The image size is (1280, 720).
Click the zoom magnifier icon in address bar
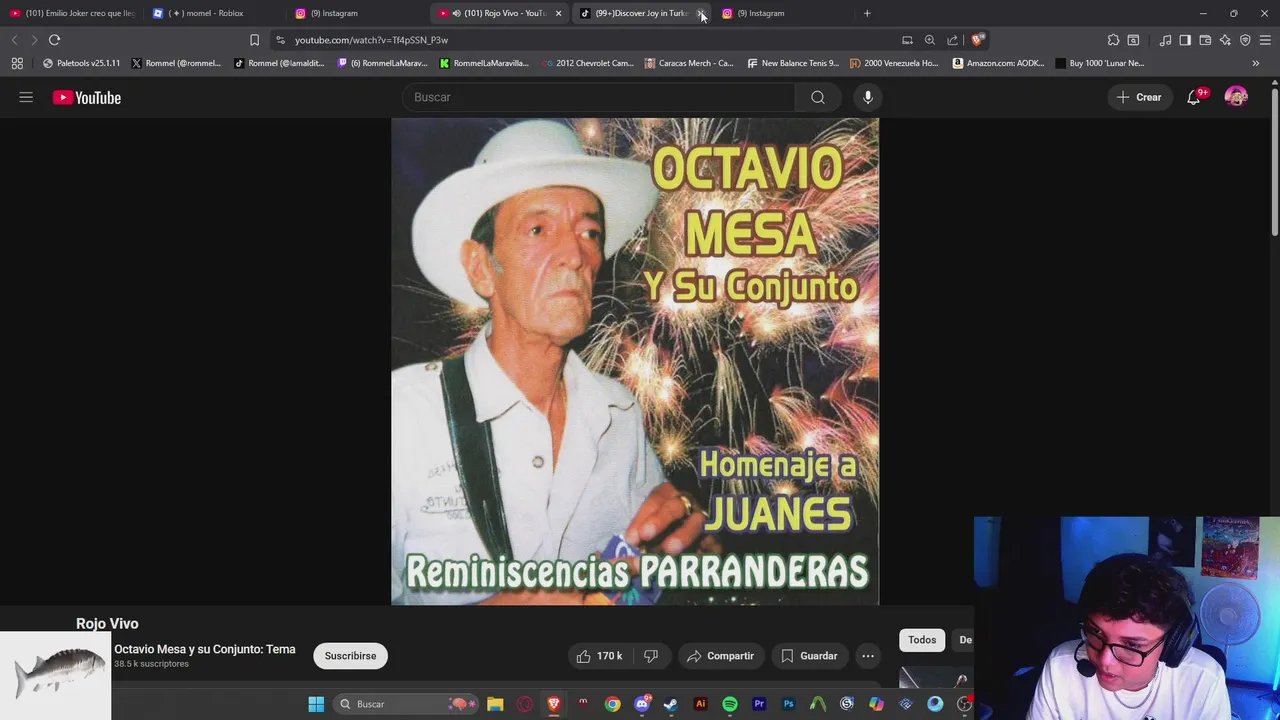pyautogui.click(x=929, y=40)
